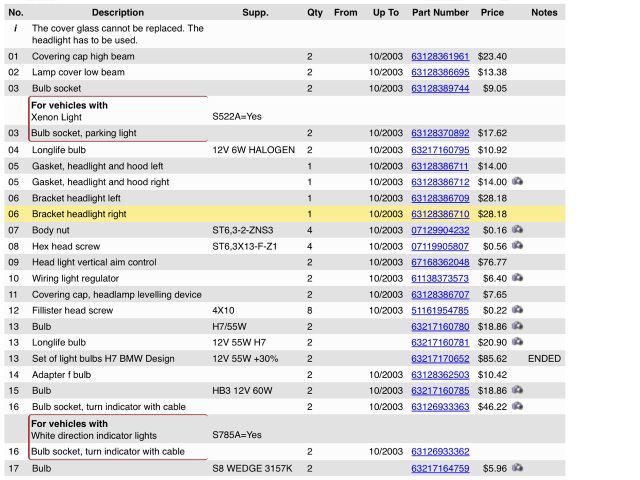640x480 pixels.
Task: Click camera icon on $46.22 bulb socket row
Action: [517, 407]
